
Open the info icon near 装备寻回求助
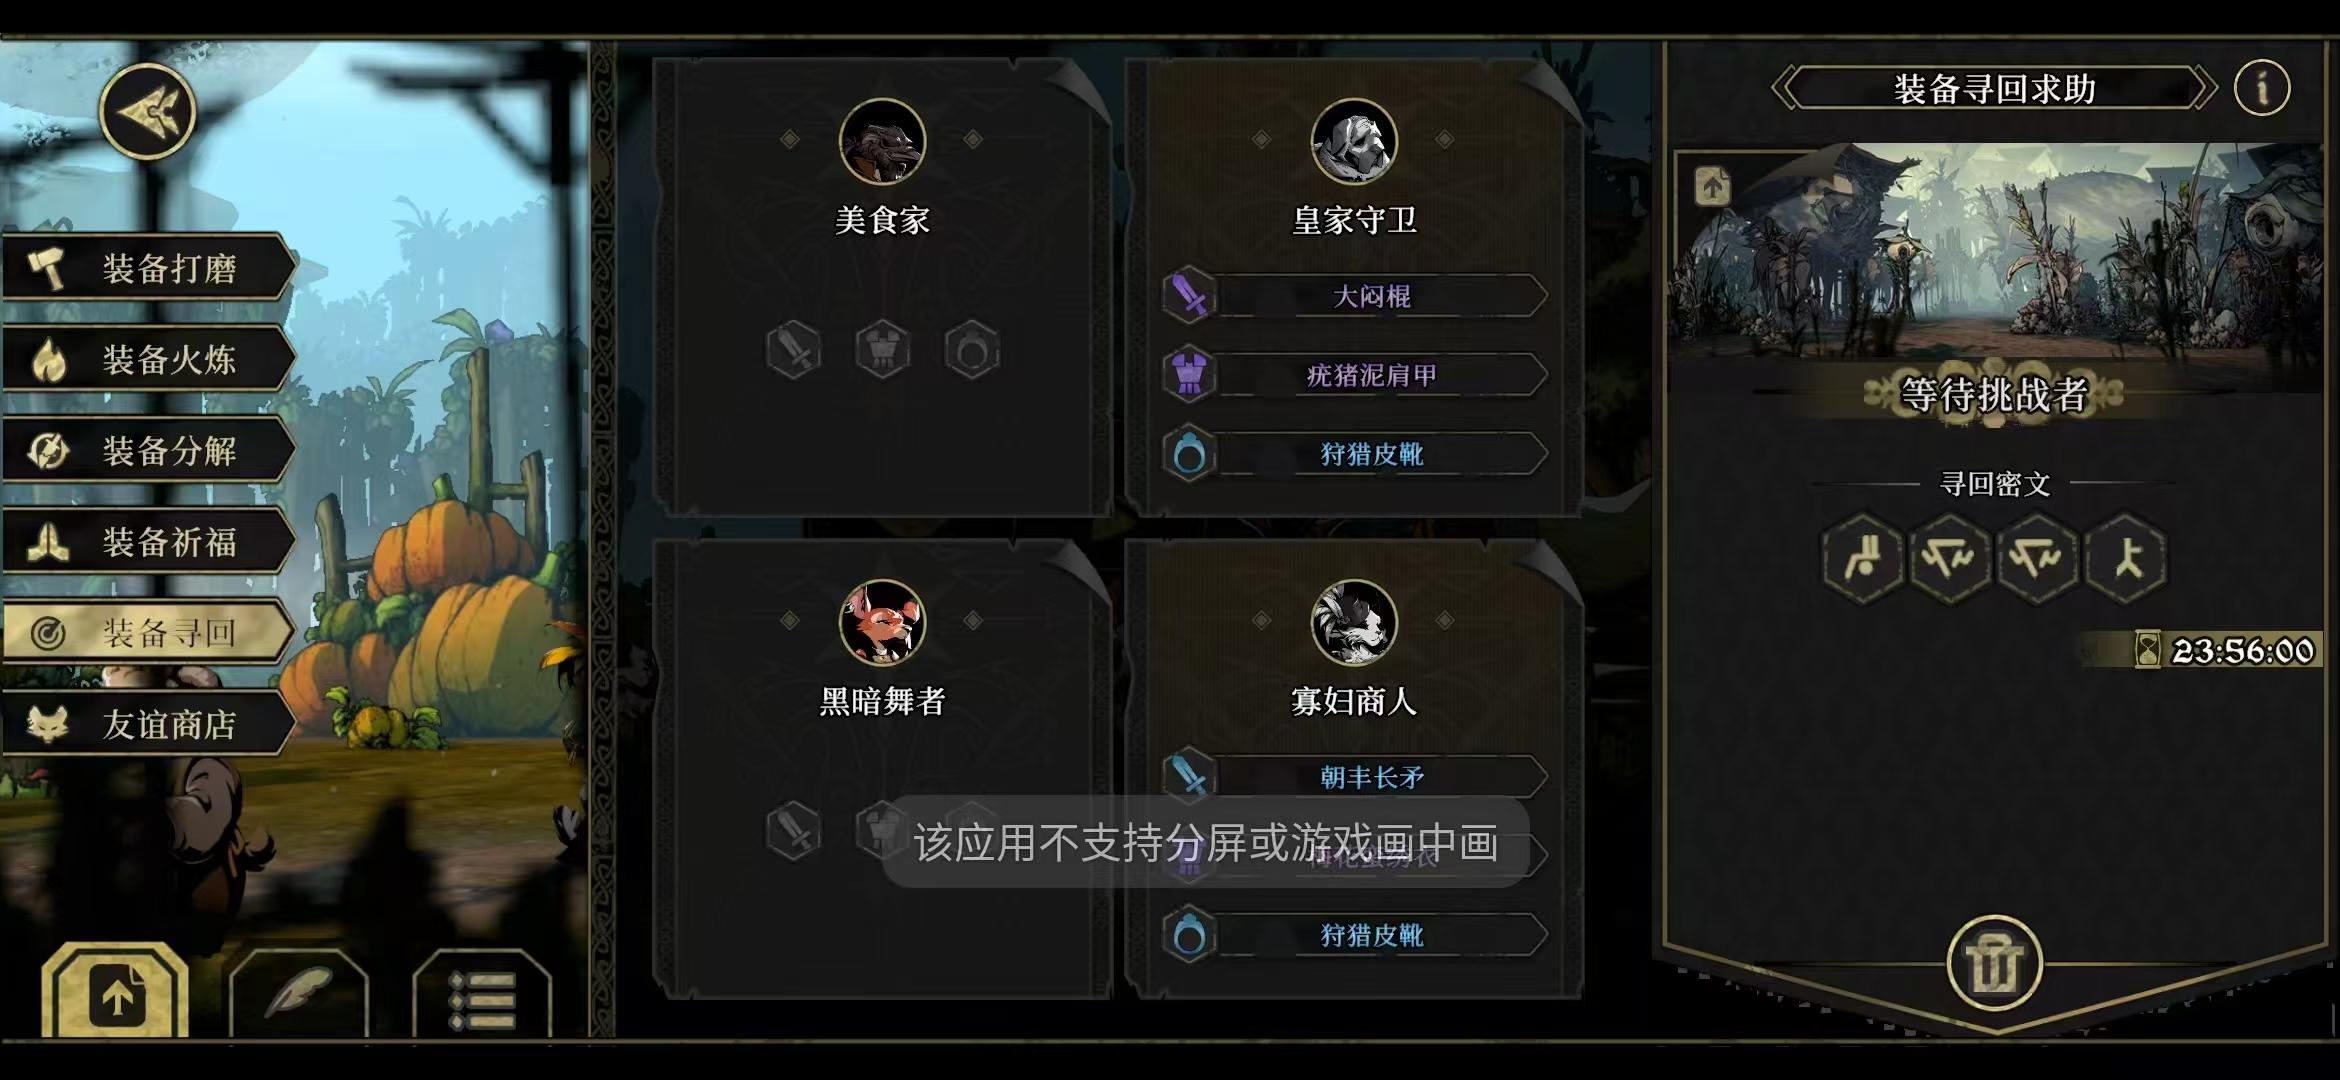(x=2262, y=88)
